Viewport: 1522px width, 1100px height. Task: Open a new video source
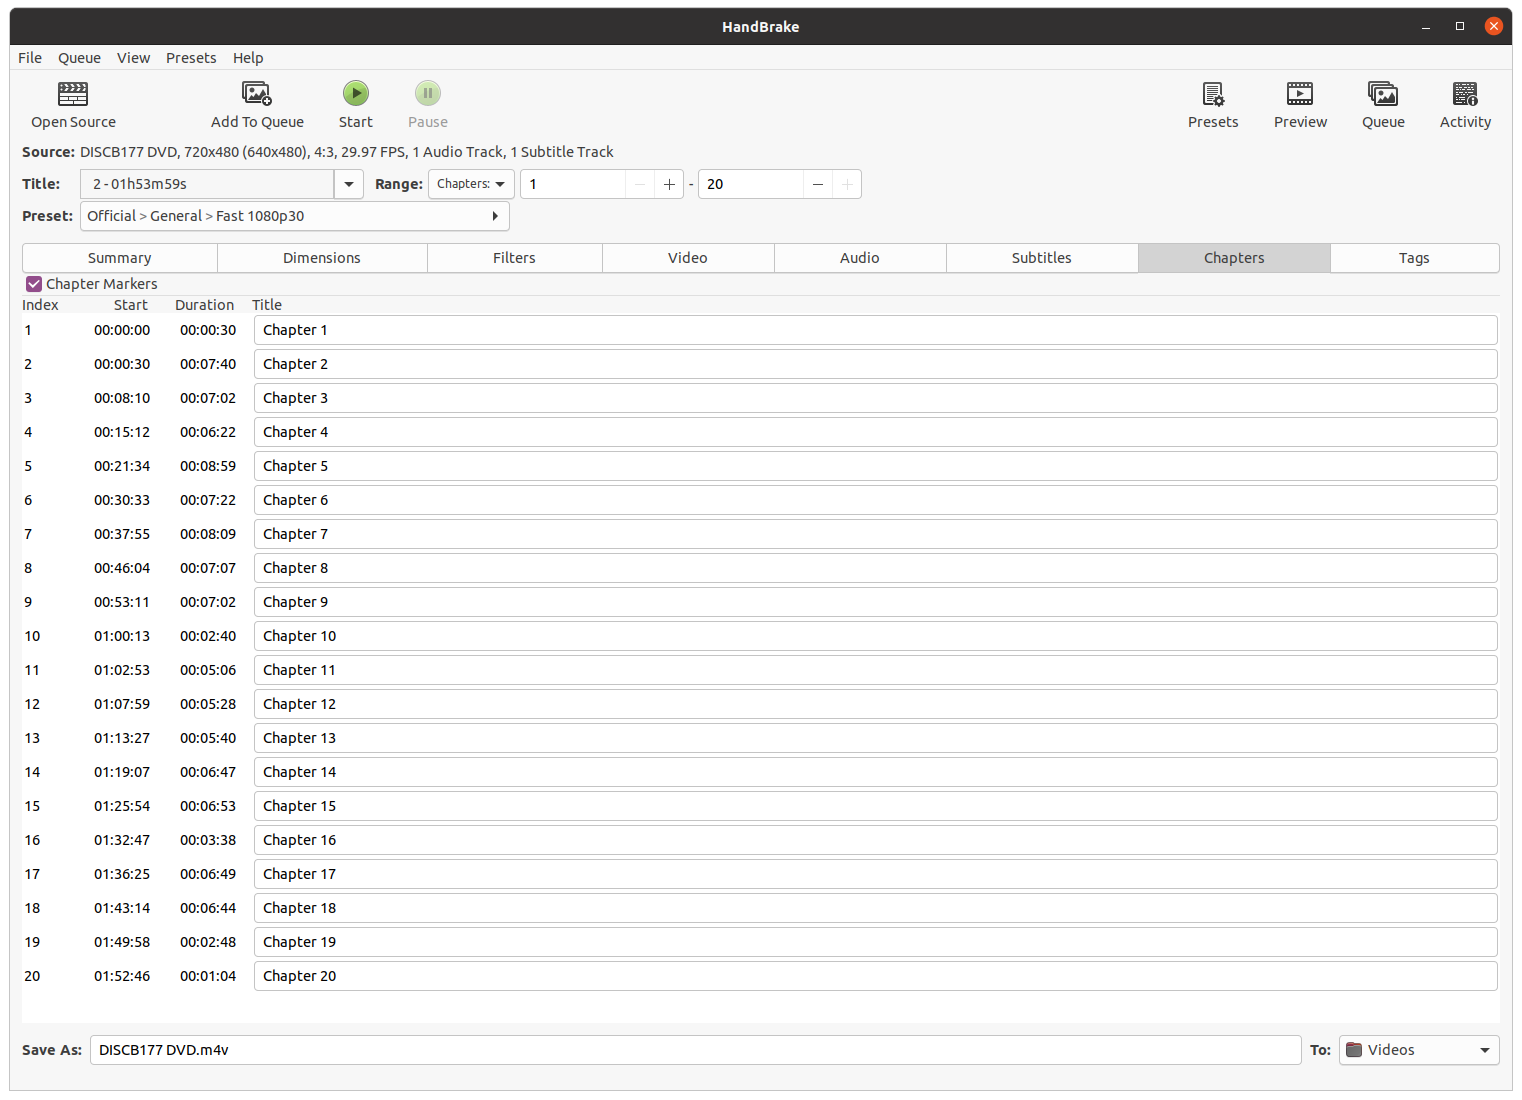pos(73,104)
